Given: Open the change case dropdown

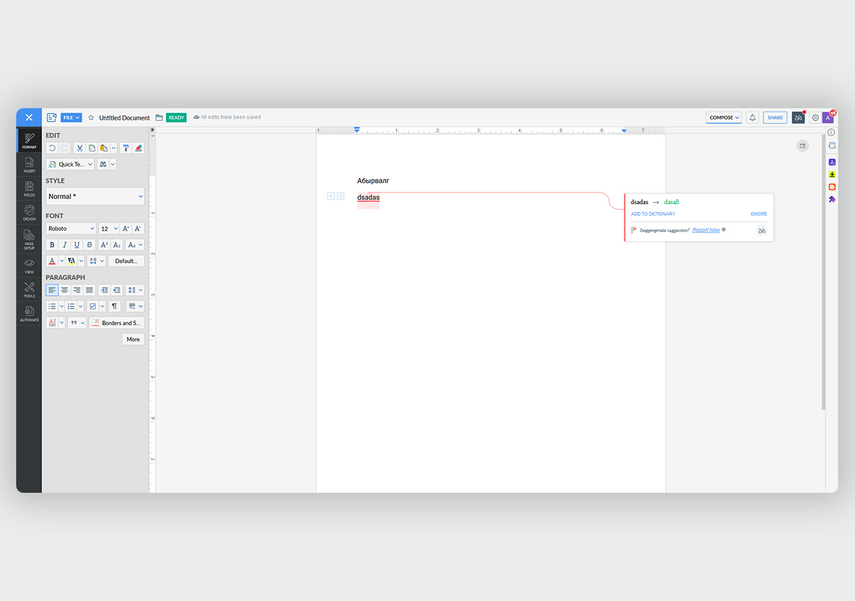Looking at the screenshot, I should pyautogui.click(x=134, y=245).
